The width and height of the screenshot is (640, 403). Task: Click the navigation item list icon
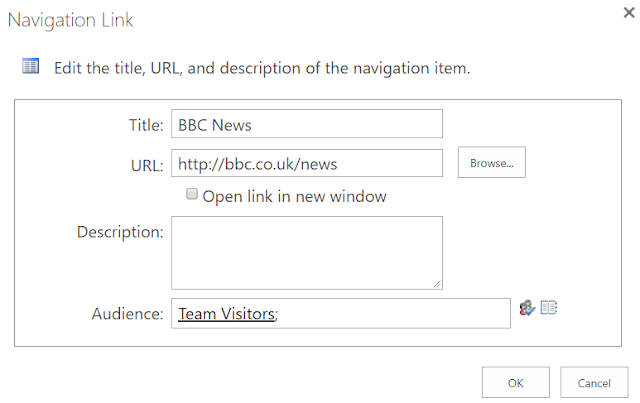[x=30, y=67]
